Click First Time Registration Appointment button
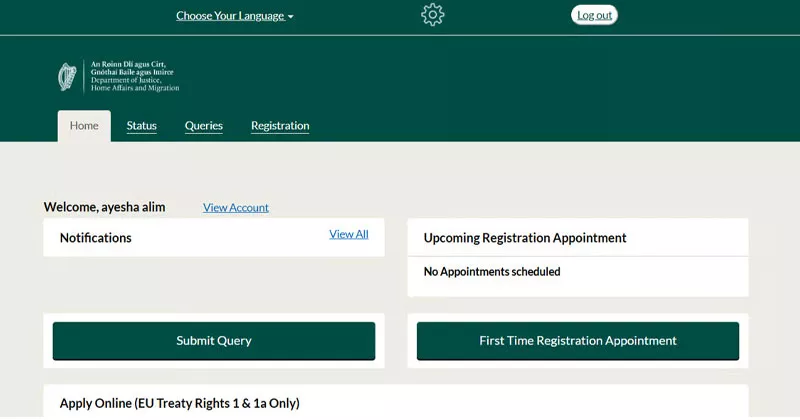 tap(578, 341)
